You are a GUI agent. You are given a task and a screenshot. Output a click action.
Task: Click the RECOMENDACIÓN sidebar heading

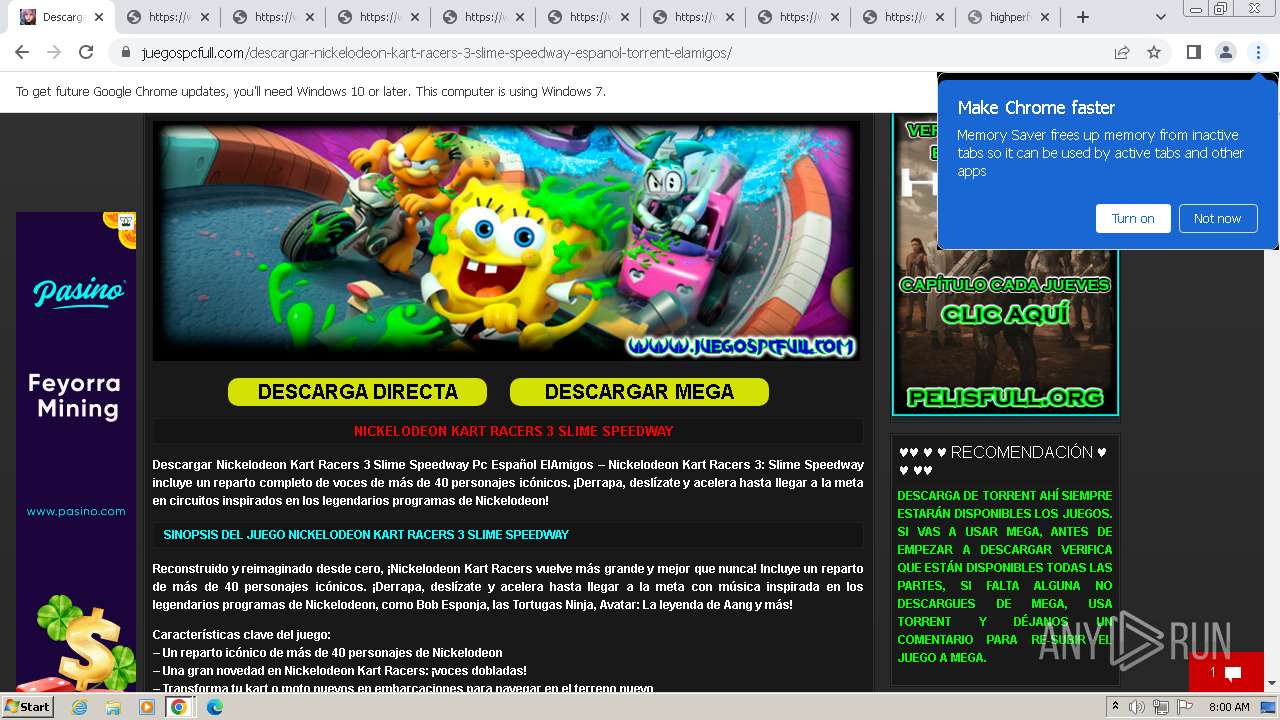[1003, 461]
